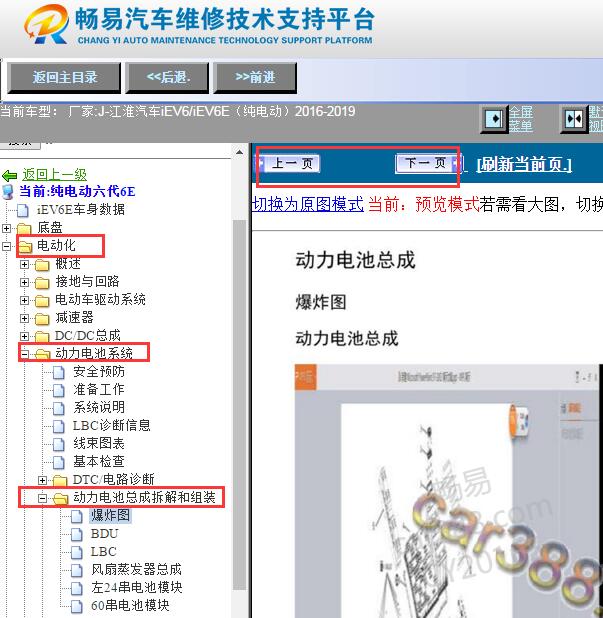Screen dimensions: 603x618
Task: Open the BDU tree item
Action: click(x=104, y=534)
